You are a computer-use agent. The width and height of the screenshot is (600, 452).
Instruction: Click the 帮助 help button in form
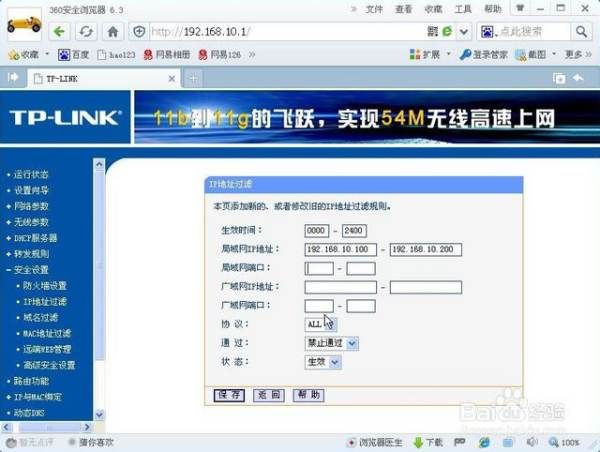pyautogui.click(x=309, y=395)
